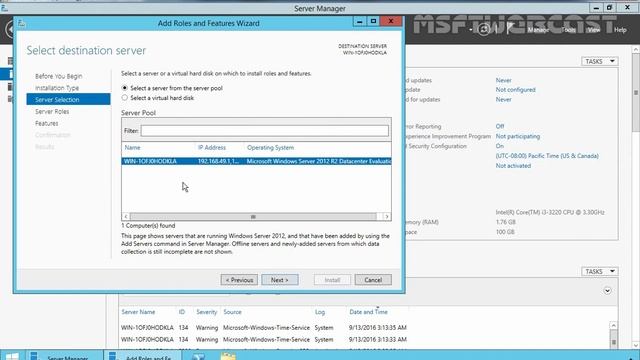Click the 'Off' error reporting link
The image size is (640, 360).
[x=500, y=127]
